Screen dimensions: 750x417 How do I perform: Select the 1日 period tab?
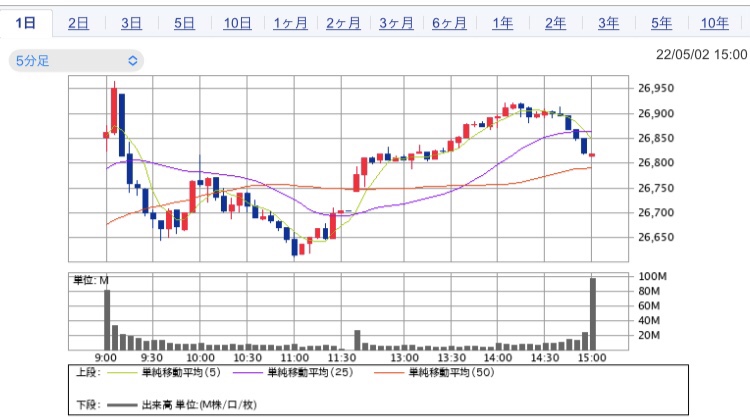pyautogui.click(x=26, y=23)
